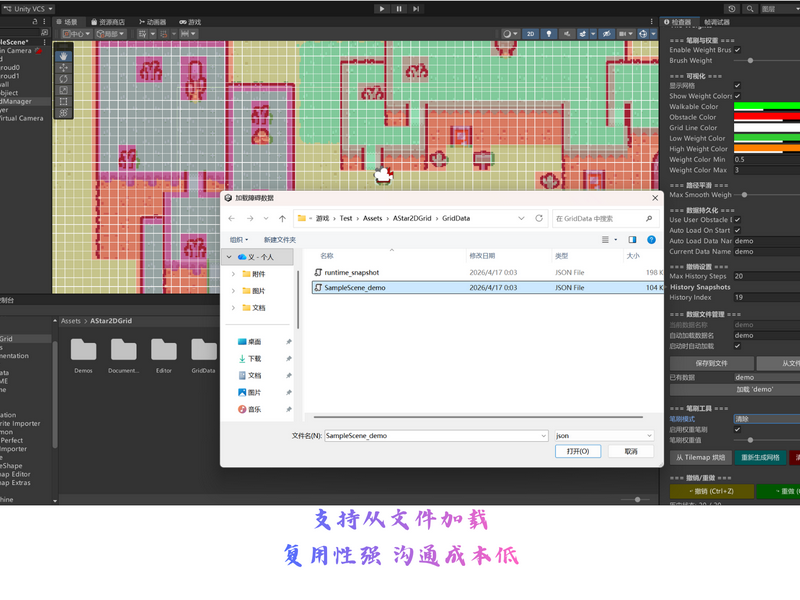
Task: Select the Transform tool in scene toolbar
Action: (x=63, y=112)
